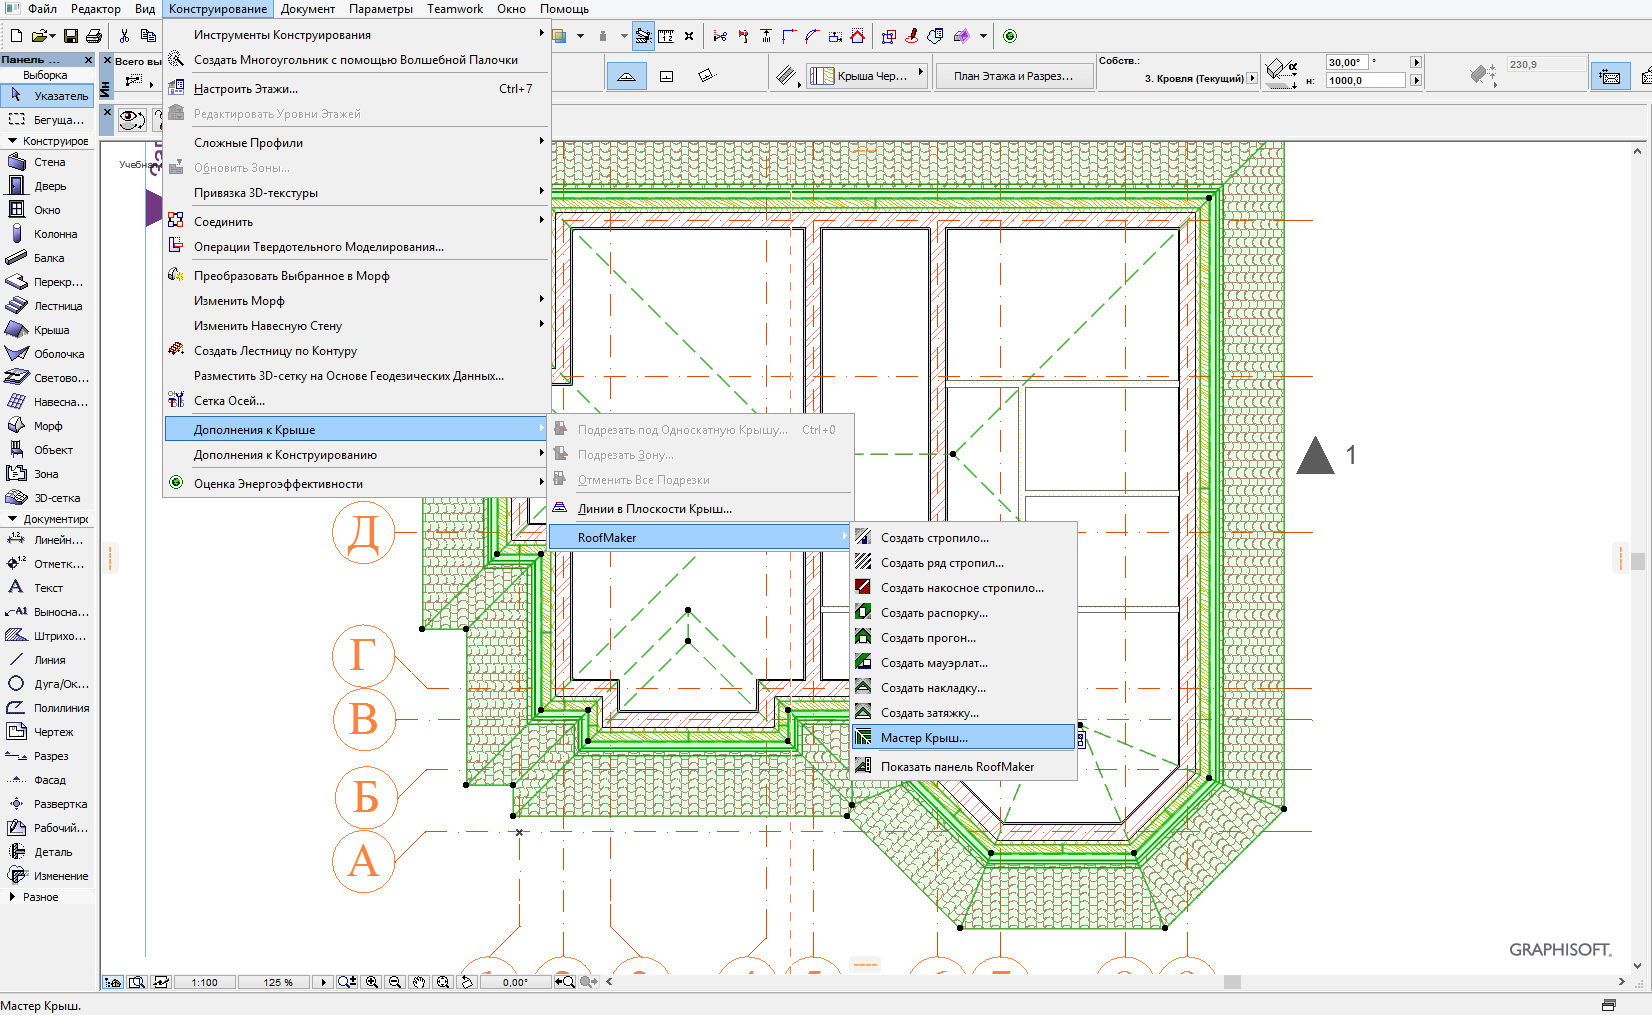Select the 3D-сетка (Mesh) tool
The height and width of the screenshot is (1015, 1652).
tap(47, 498)
